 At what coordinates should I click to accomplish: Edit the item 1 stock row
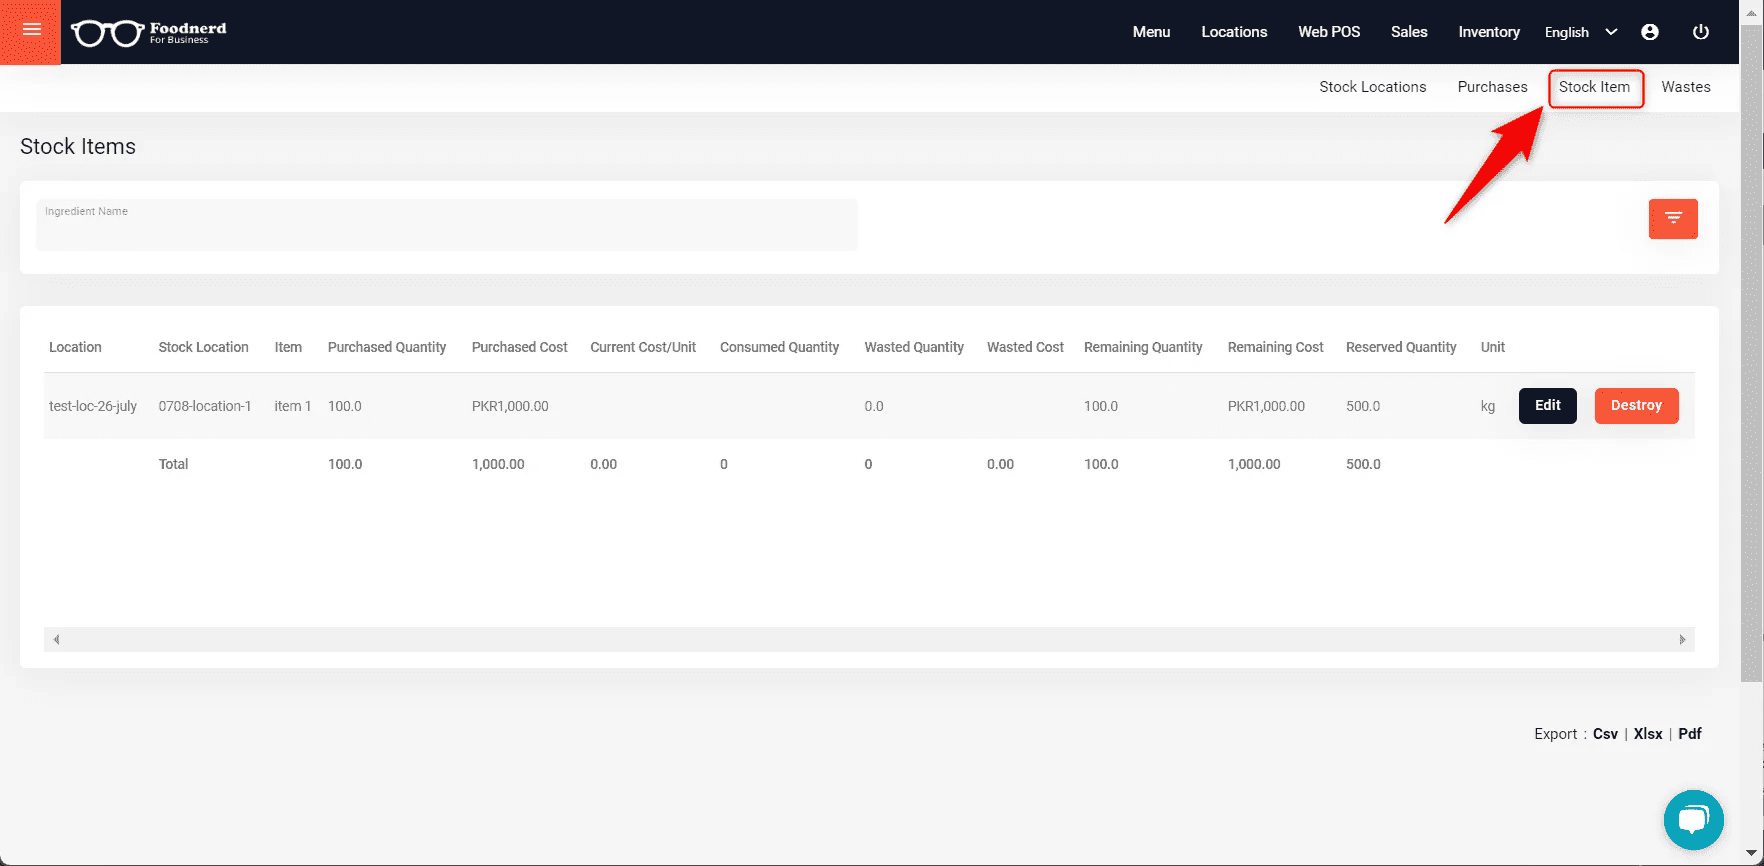(x=1548, y=406)
